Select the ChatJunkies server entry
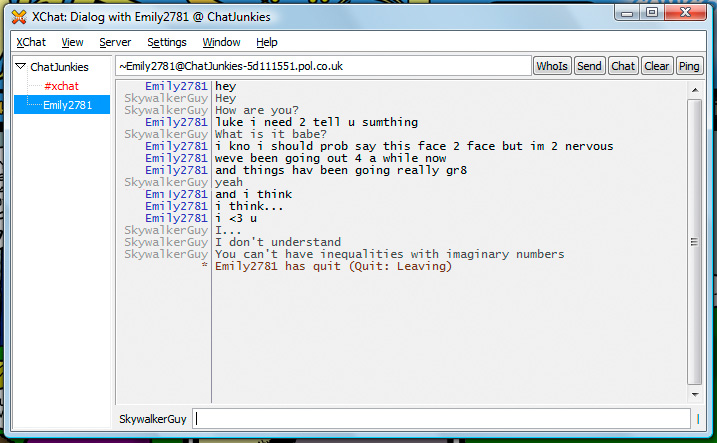717x443 pixels. click(x=59, y=67)
